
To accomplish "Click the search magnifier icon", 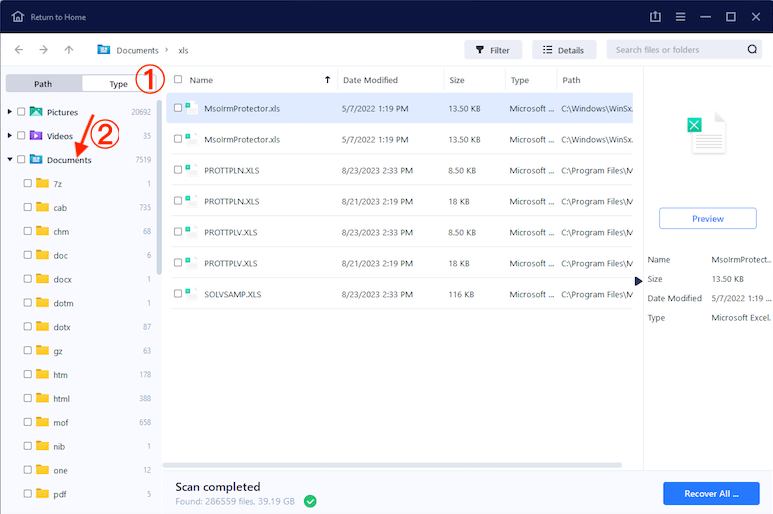I will (752, 50).
